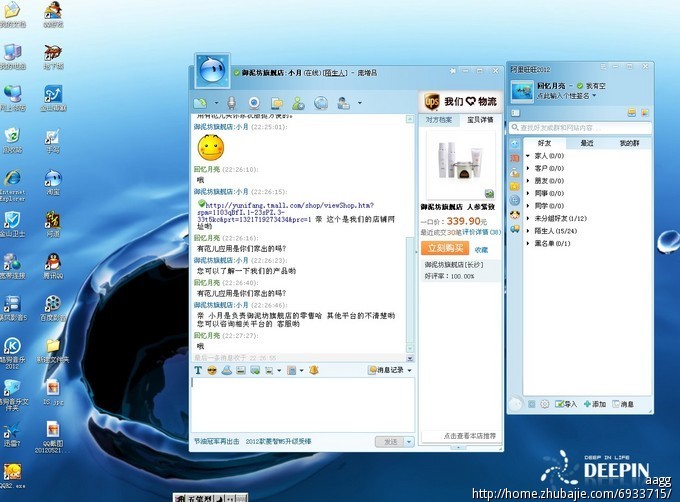Click the AliWangwang main menu round button
Viewport: 680px width, 502px height.
pos(516,404)
